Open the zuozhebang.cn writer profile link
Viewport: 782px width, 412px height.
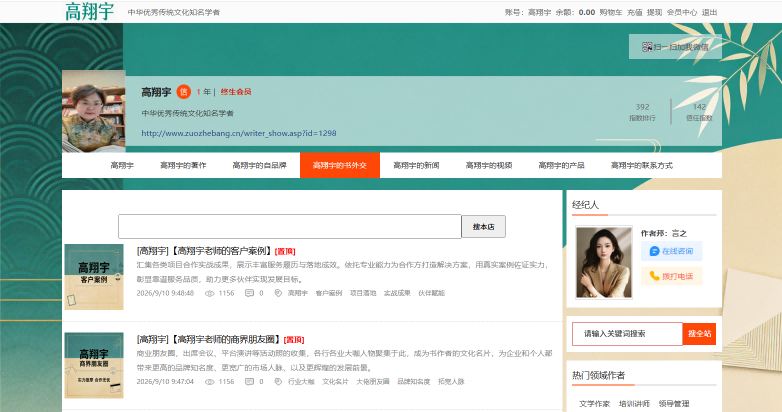click(239, 133)
